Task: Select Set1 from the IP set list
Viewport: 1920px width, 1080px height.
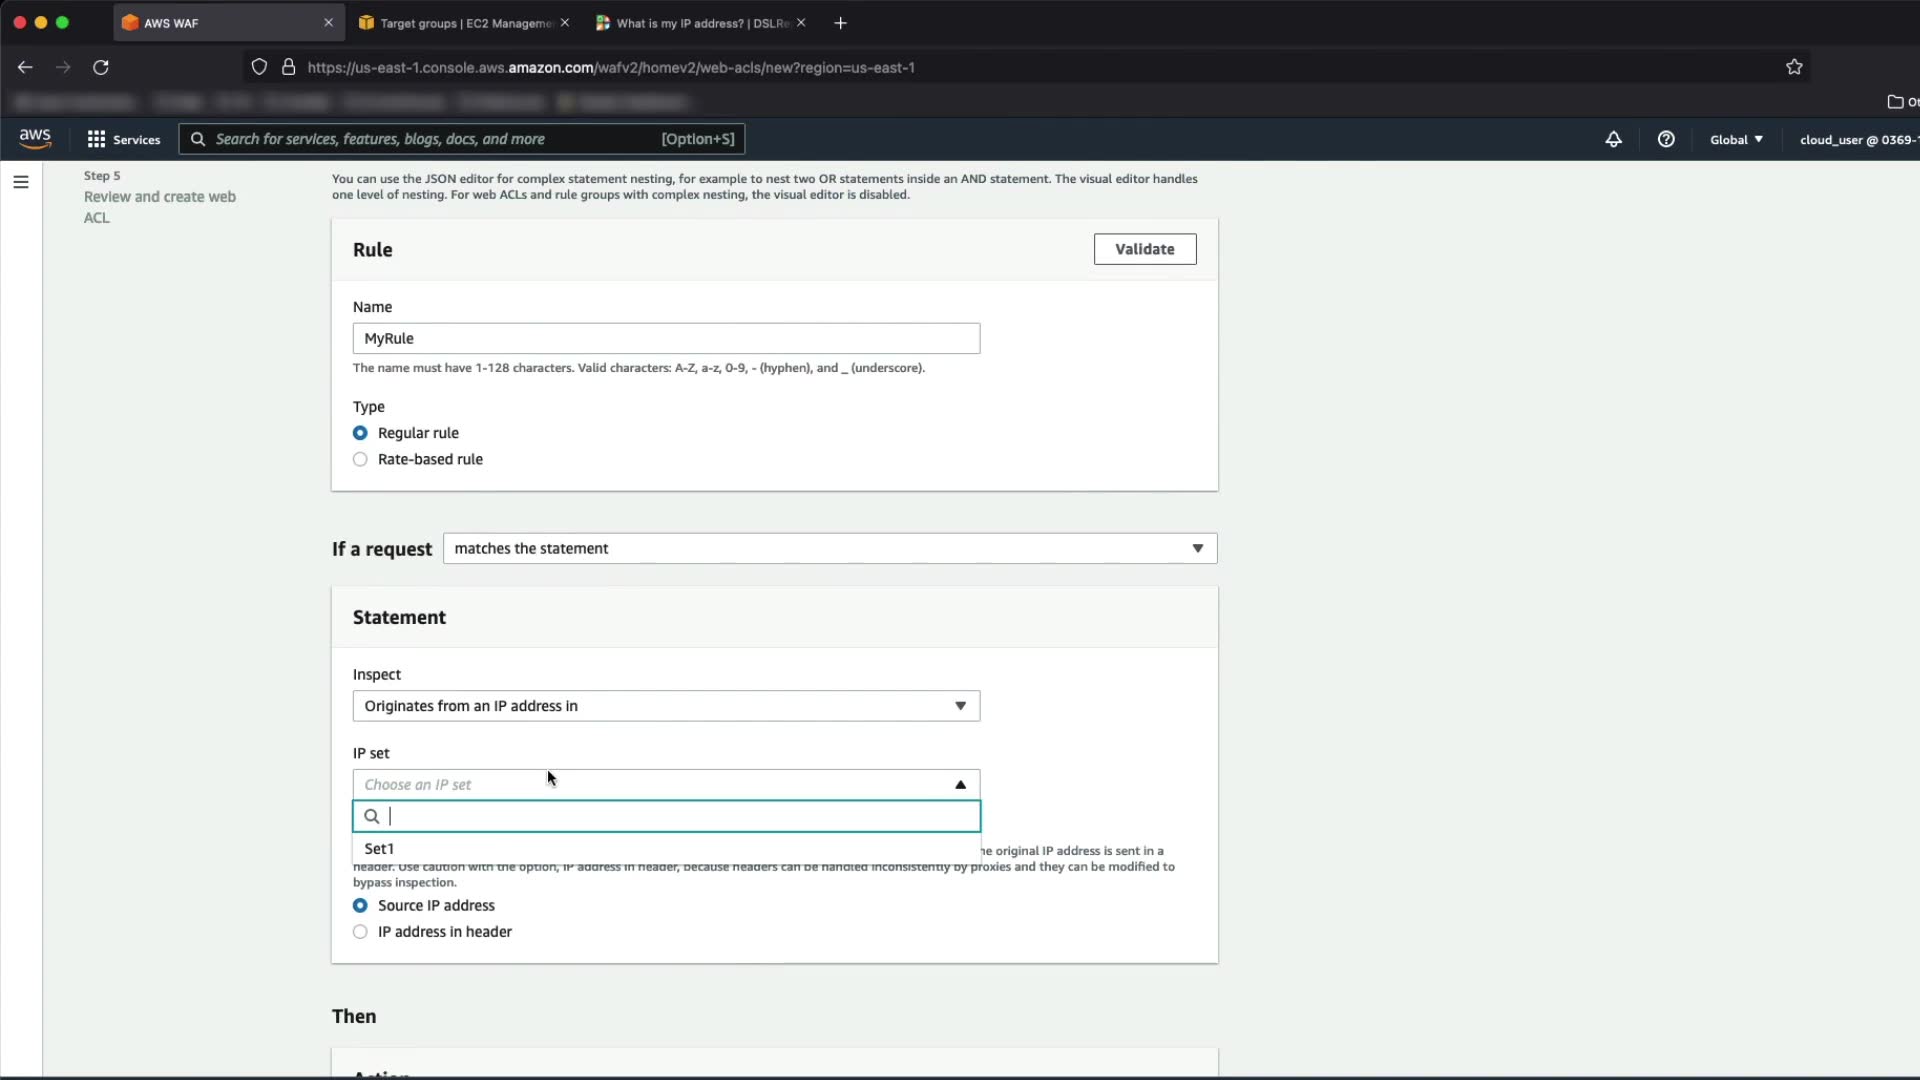Action: (x=380, y=848)
